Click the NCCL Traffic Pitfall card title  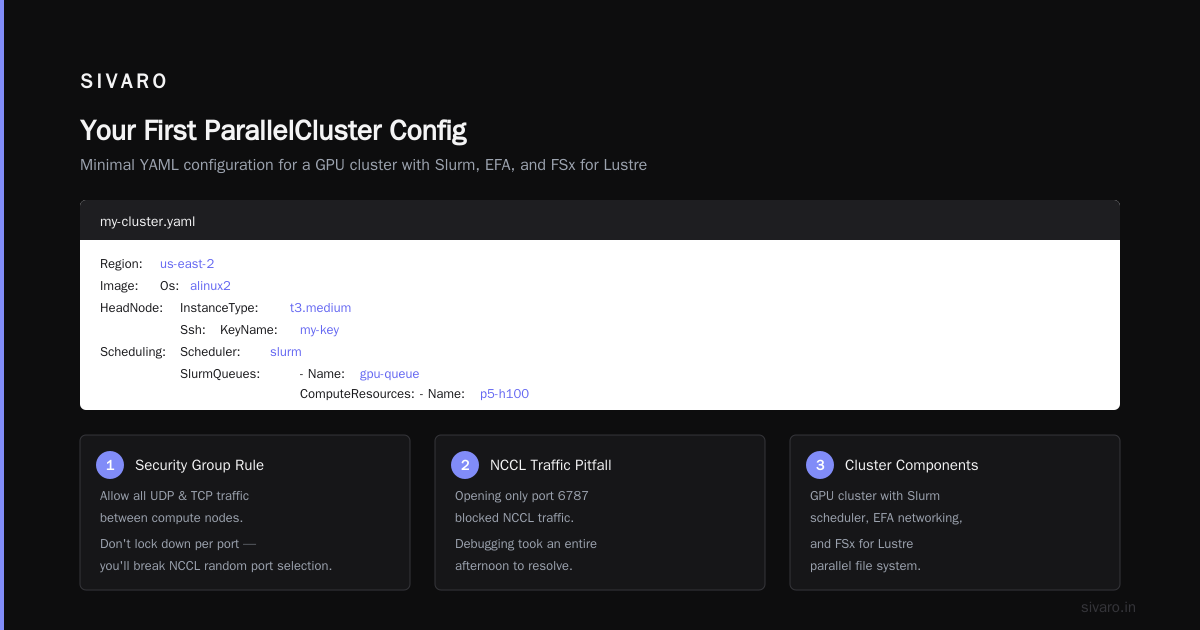point(550,465)
